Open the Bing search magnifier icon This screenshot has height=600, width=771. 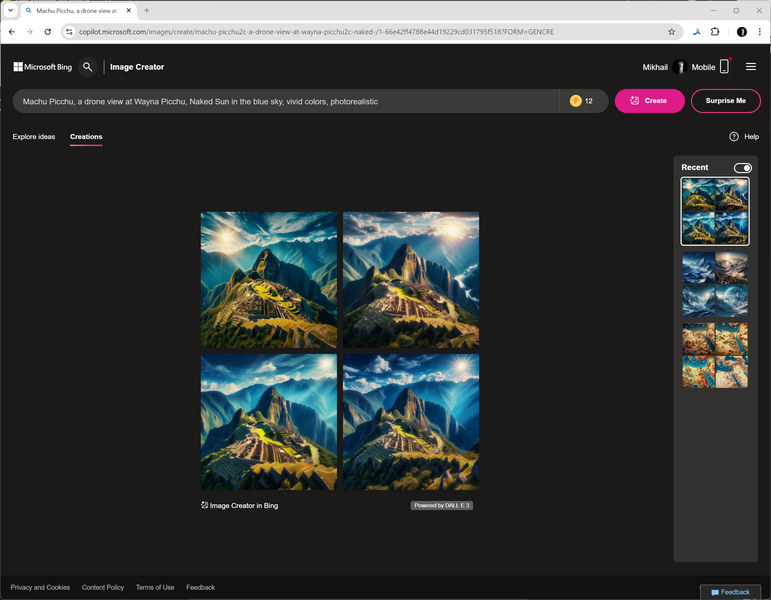[88, 67]
